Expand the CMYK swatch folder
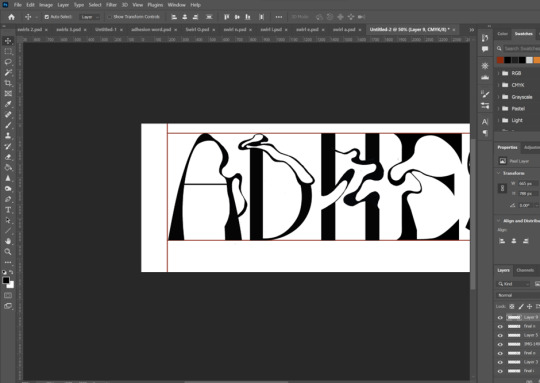 [499, 85]
